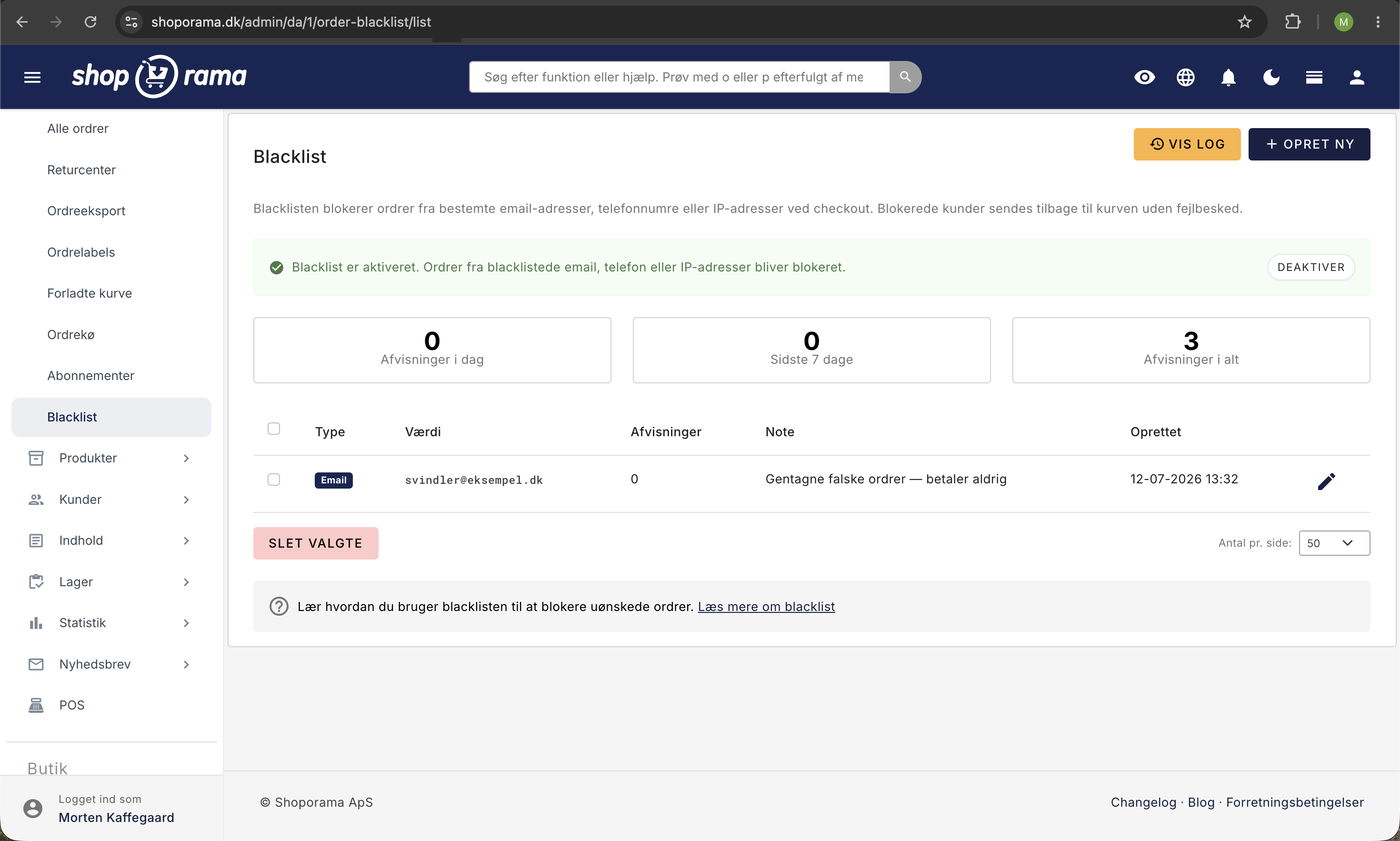Open the Antal pr. side dropdown
The height and width of the screenshot is (841, 1400).
(1334, 543)
